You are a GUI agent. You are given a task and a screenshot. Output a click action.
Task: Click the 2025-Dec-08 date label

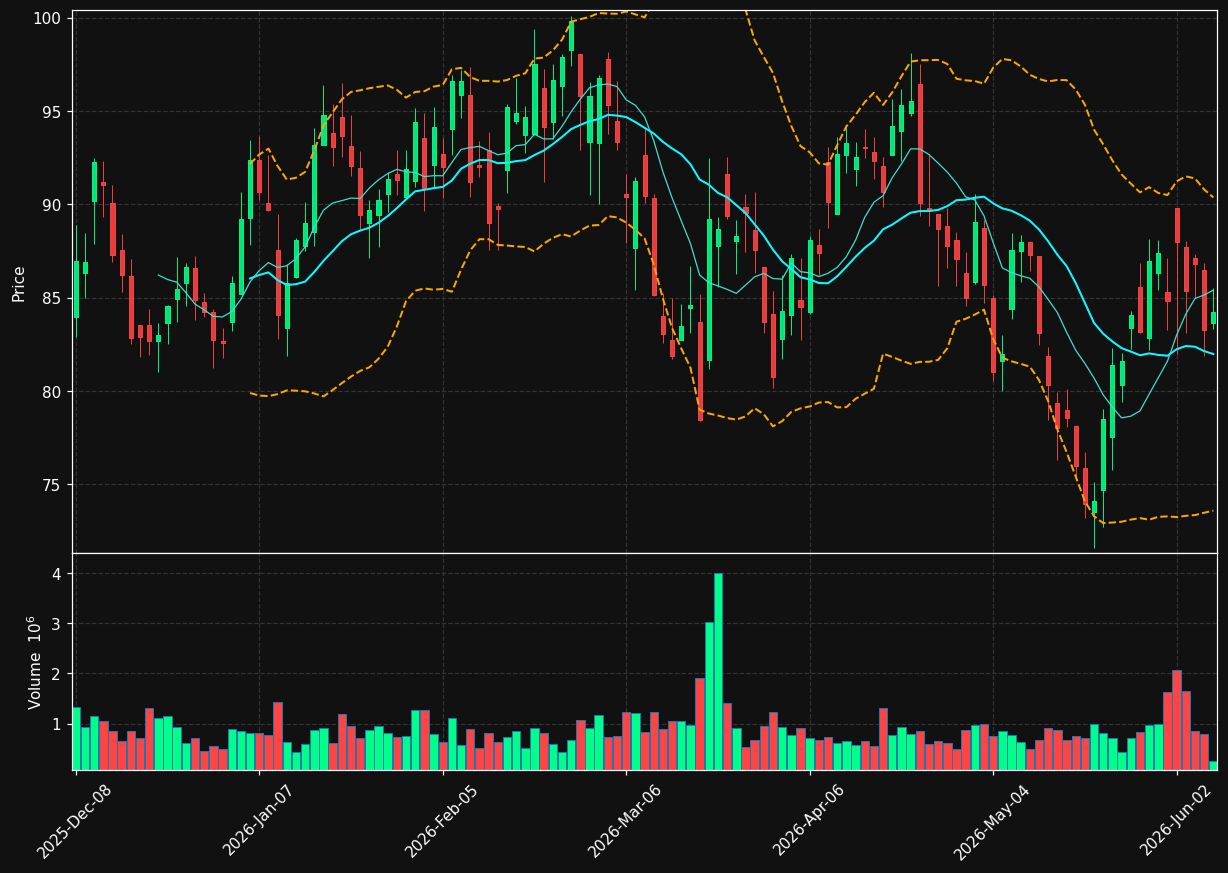point(74,821)
